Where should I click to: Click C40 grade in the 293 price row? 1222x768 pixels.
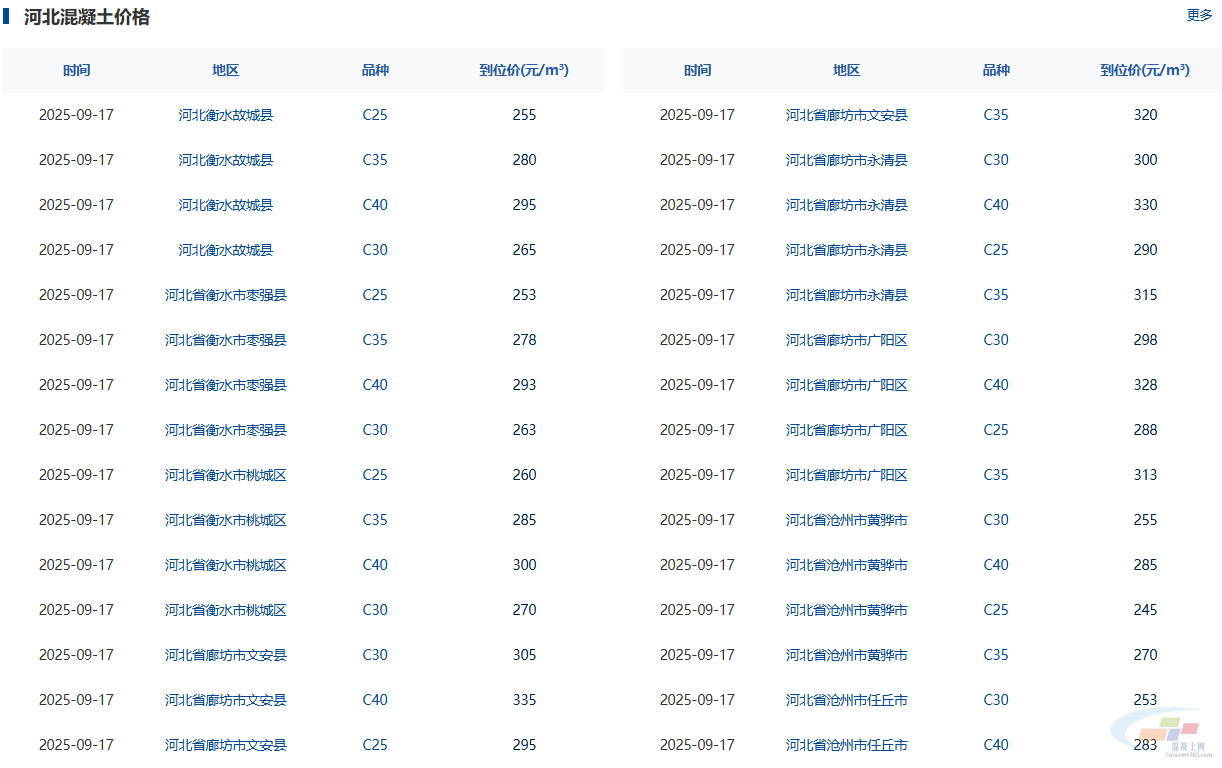[375, 385]
